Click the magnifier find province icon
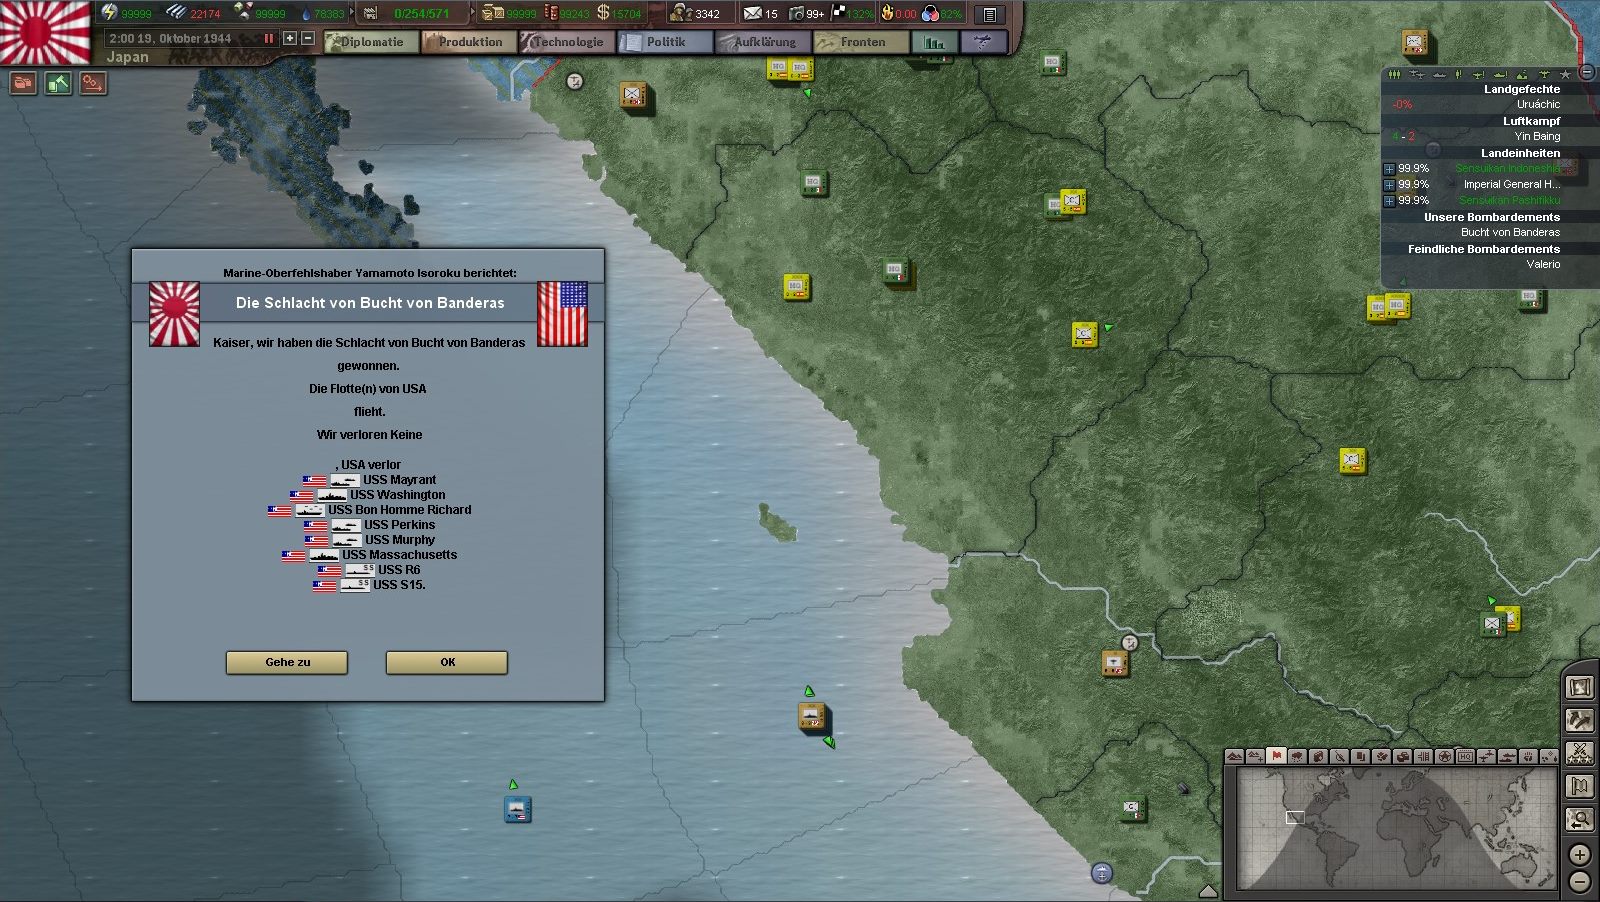The height and width of the screenshot is (902, 1600). [1580, 819]
